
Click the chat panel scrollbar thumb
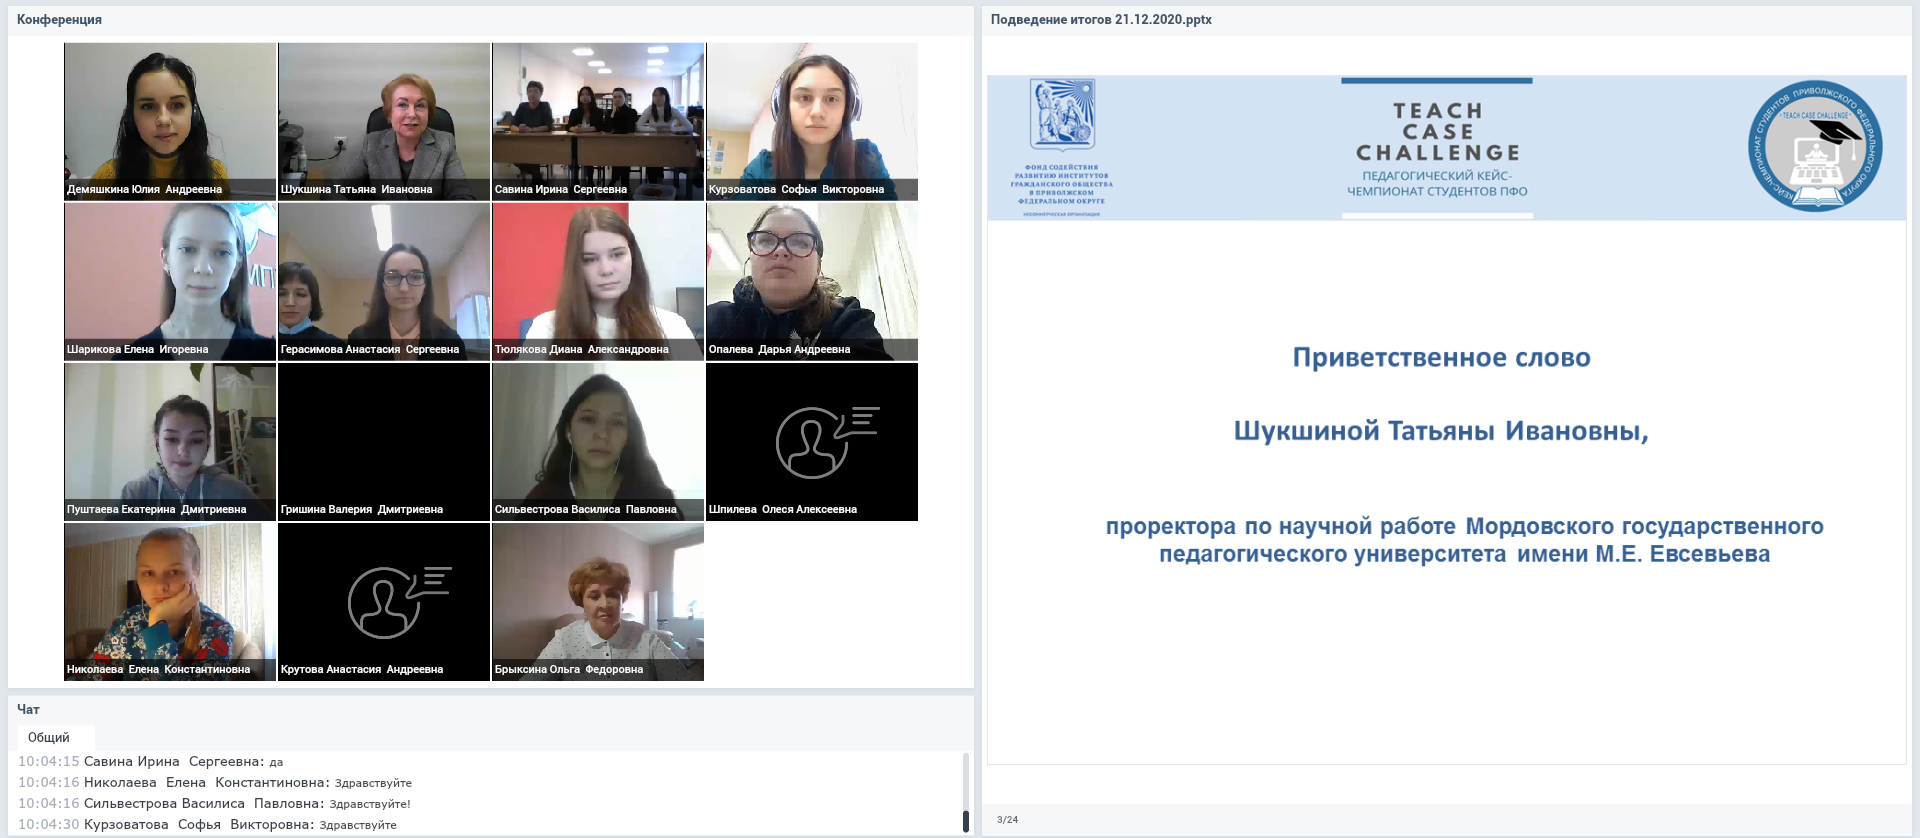(x=965, y=821)
